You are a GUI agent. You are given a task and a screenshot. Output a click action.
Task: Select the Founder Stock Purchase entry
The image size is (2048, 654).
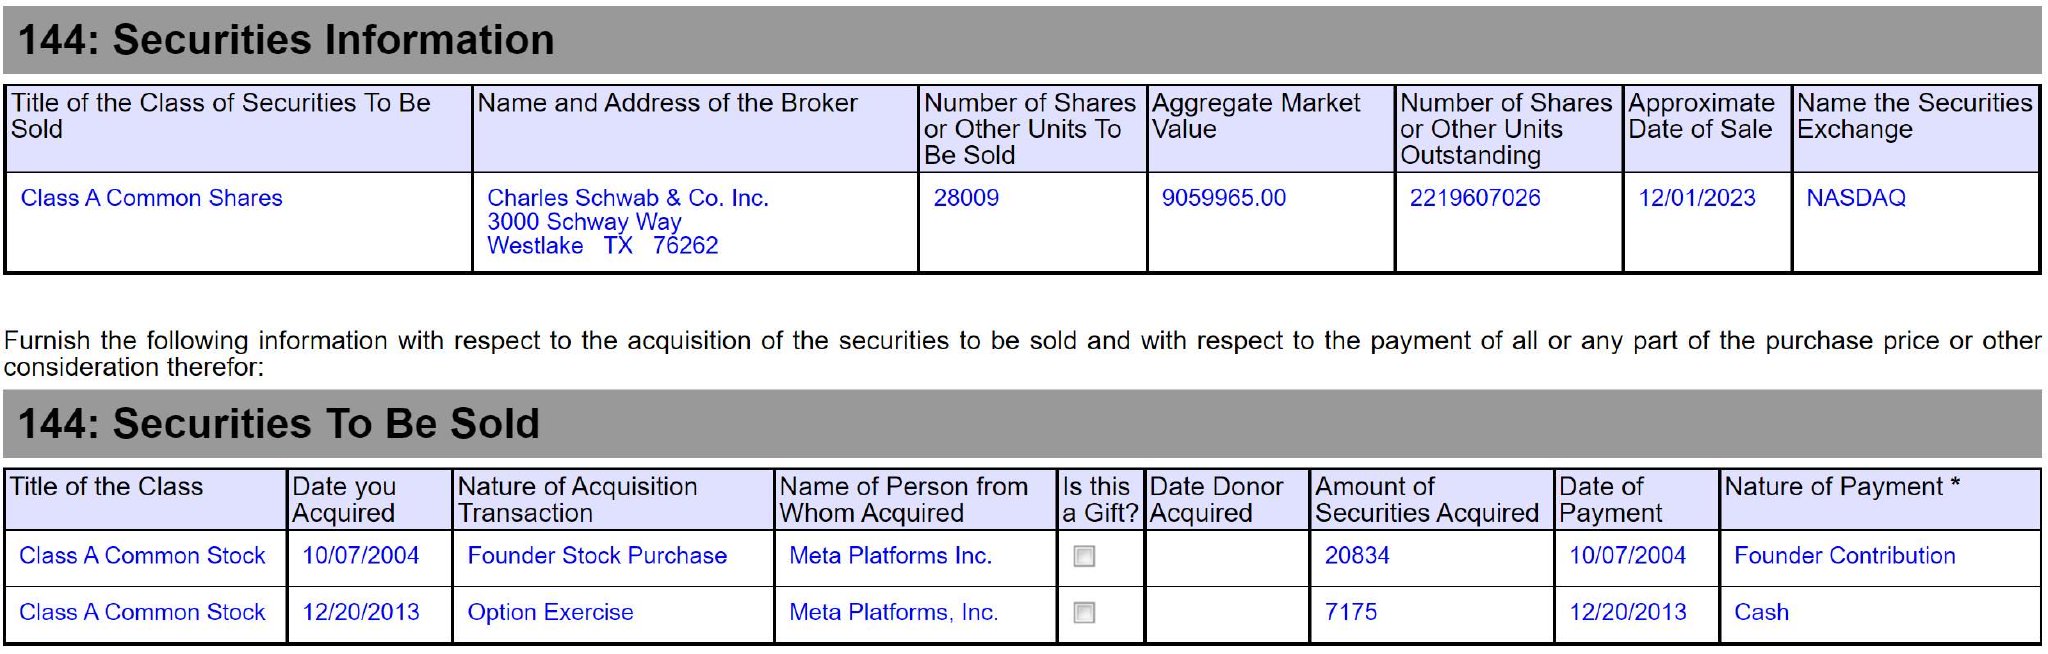point(597,556)
